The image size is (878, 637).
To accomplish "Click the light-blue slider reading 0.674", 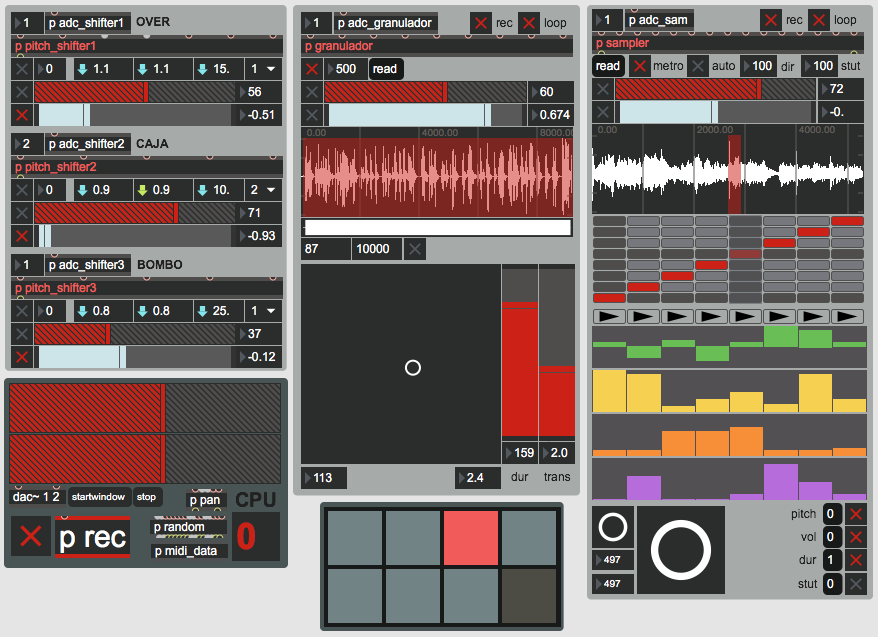I will coord(426,115).
